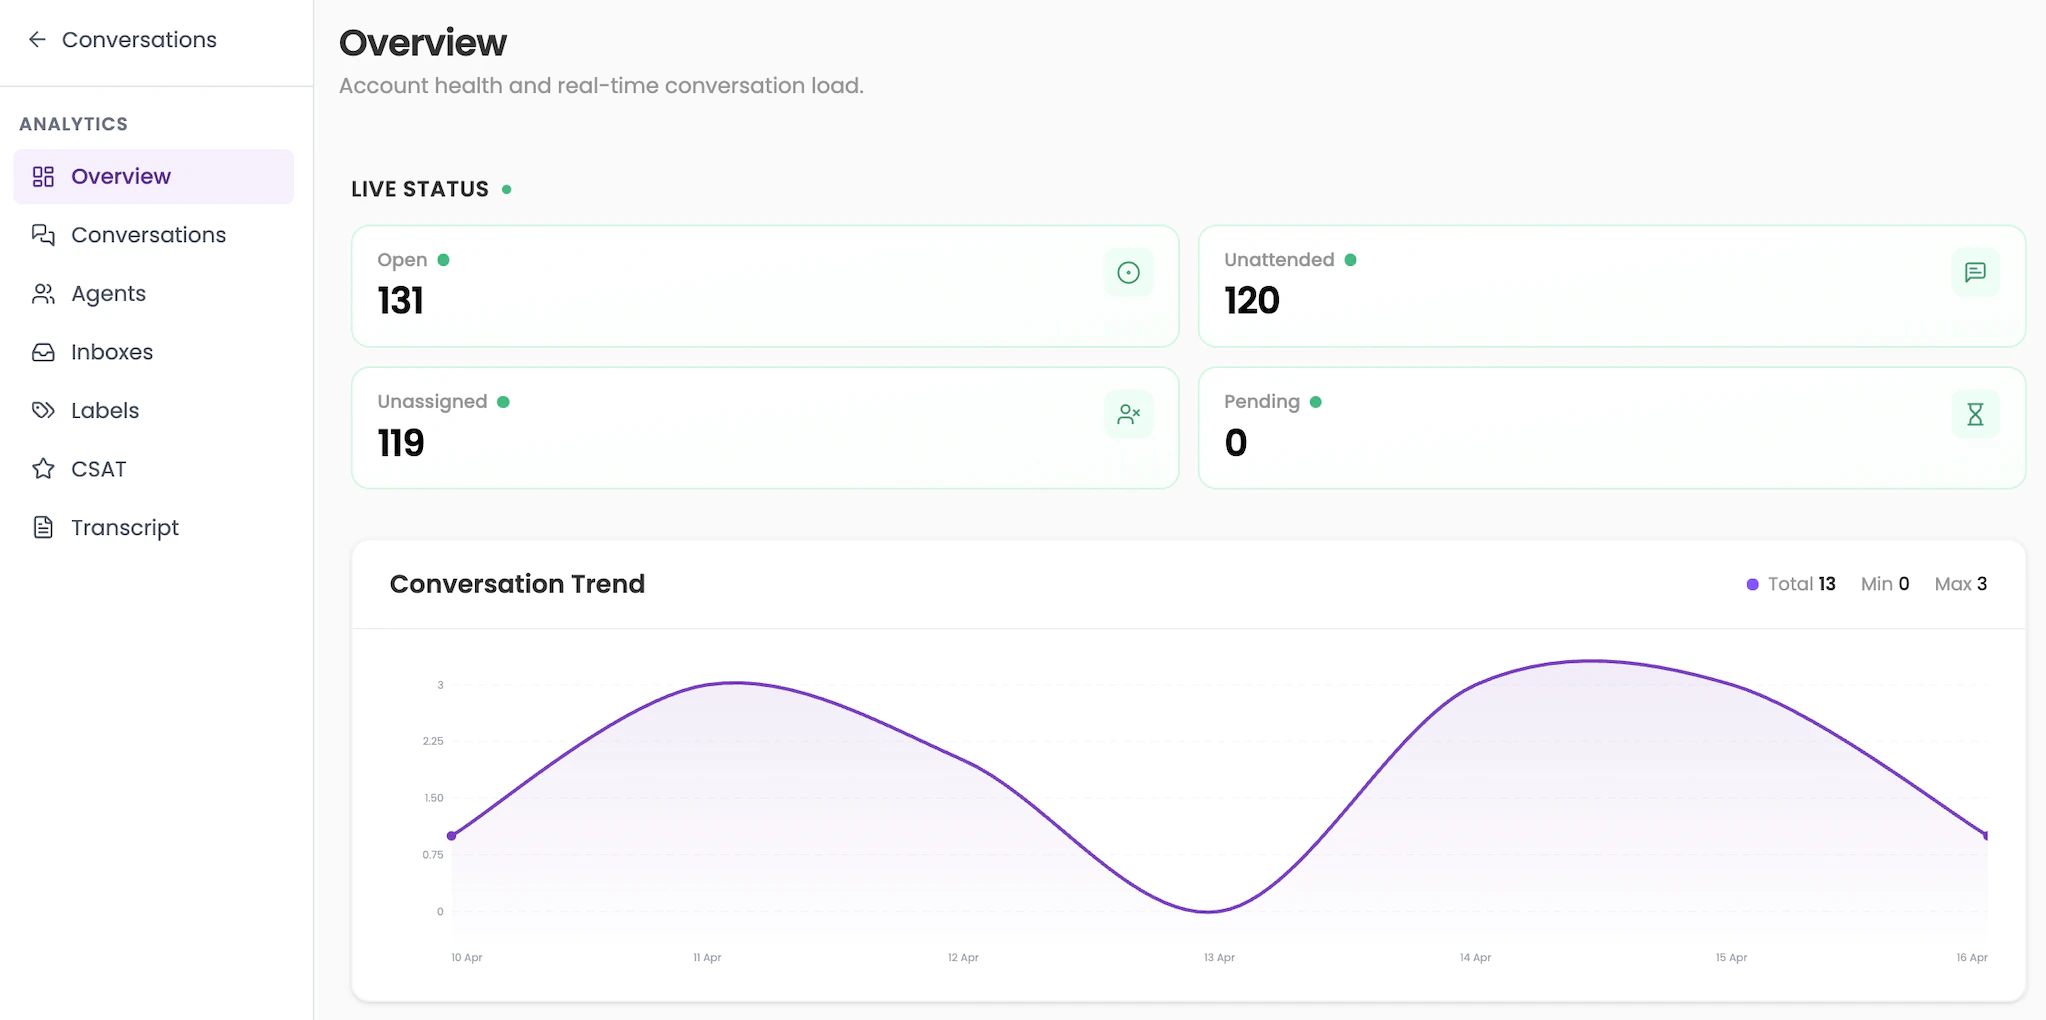The image size is (2046, 1020).
Task: Click the green Live Status indicator dot
Action: tap(507, 188)
